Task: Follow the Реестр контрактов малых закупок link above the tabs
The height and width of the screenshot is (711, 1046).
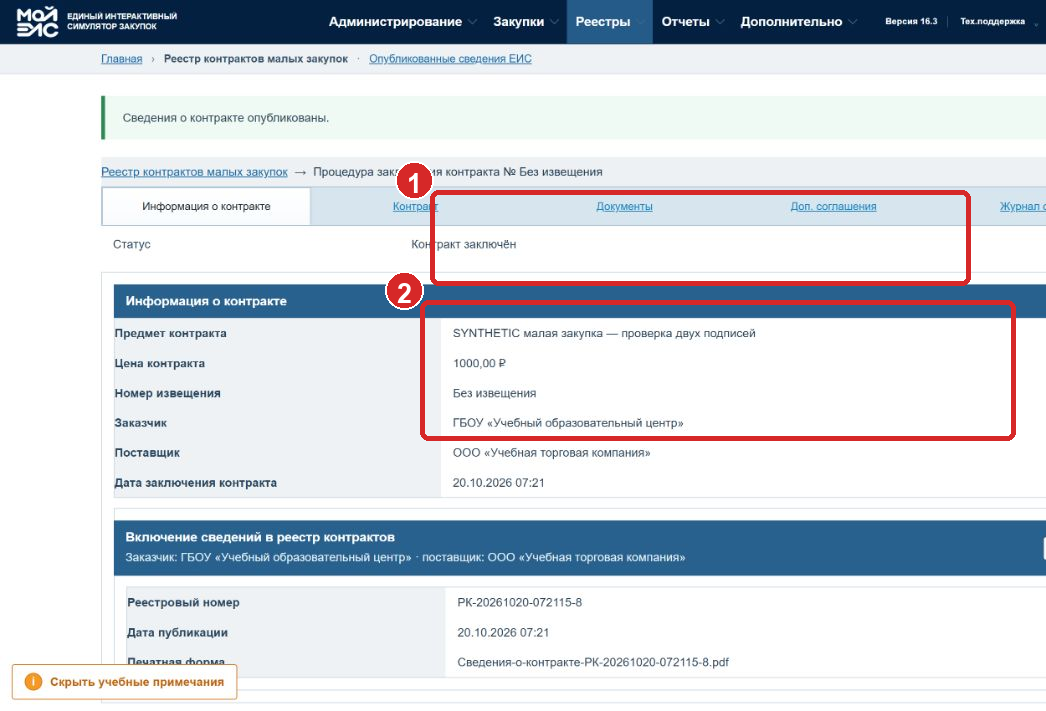Action: (194, 171)
